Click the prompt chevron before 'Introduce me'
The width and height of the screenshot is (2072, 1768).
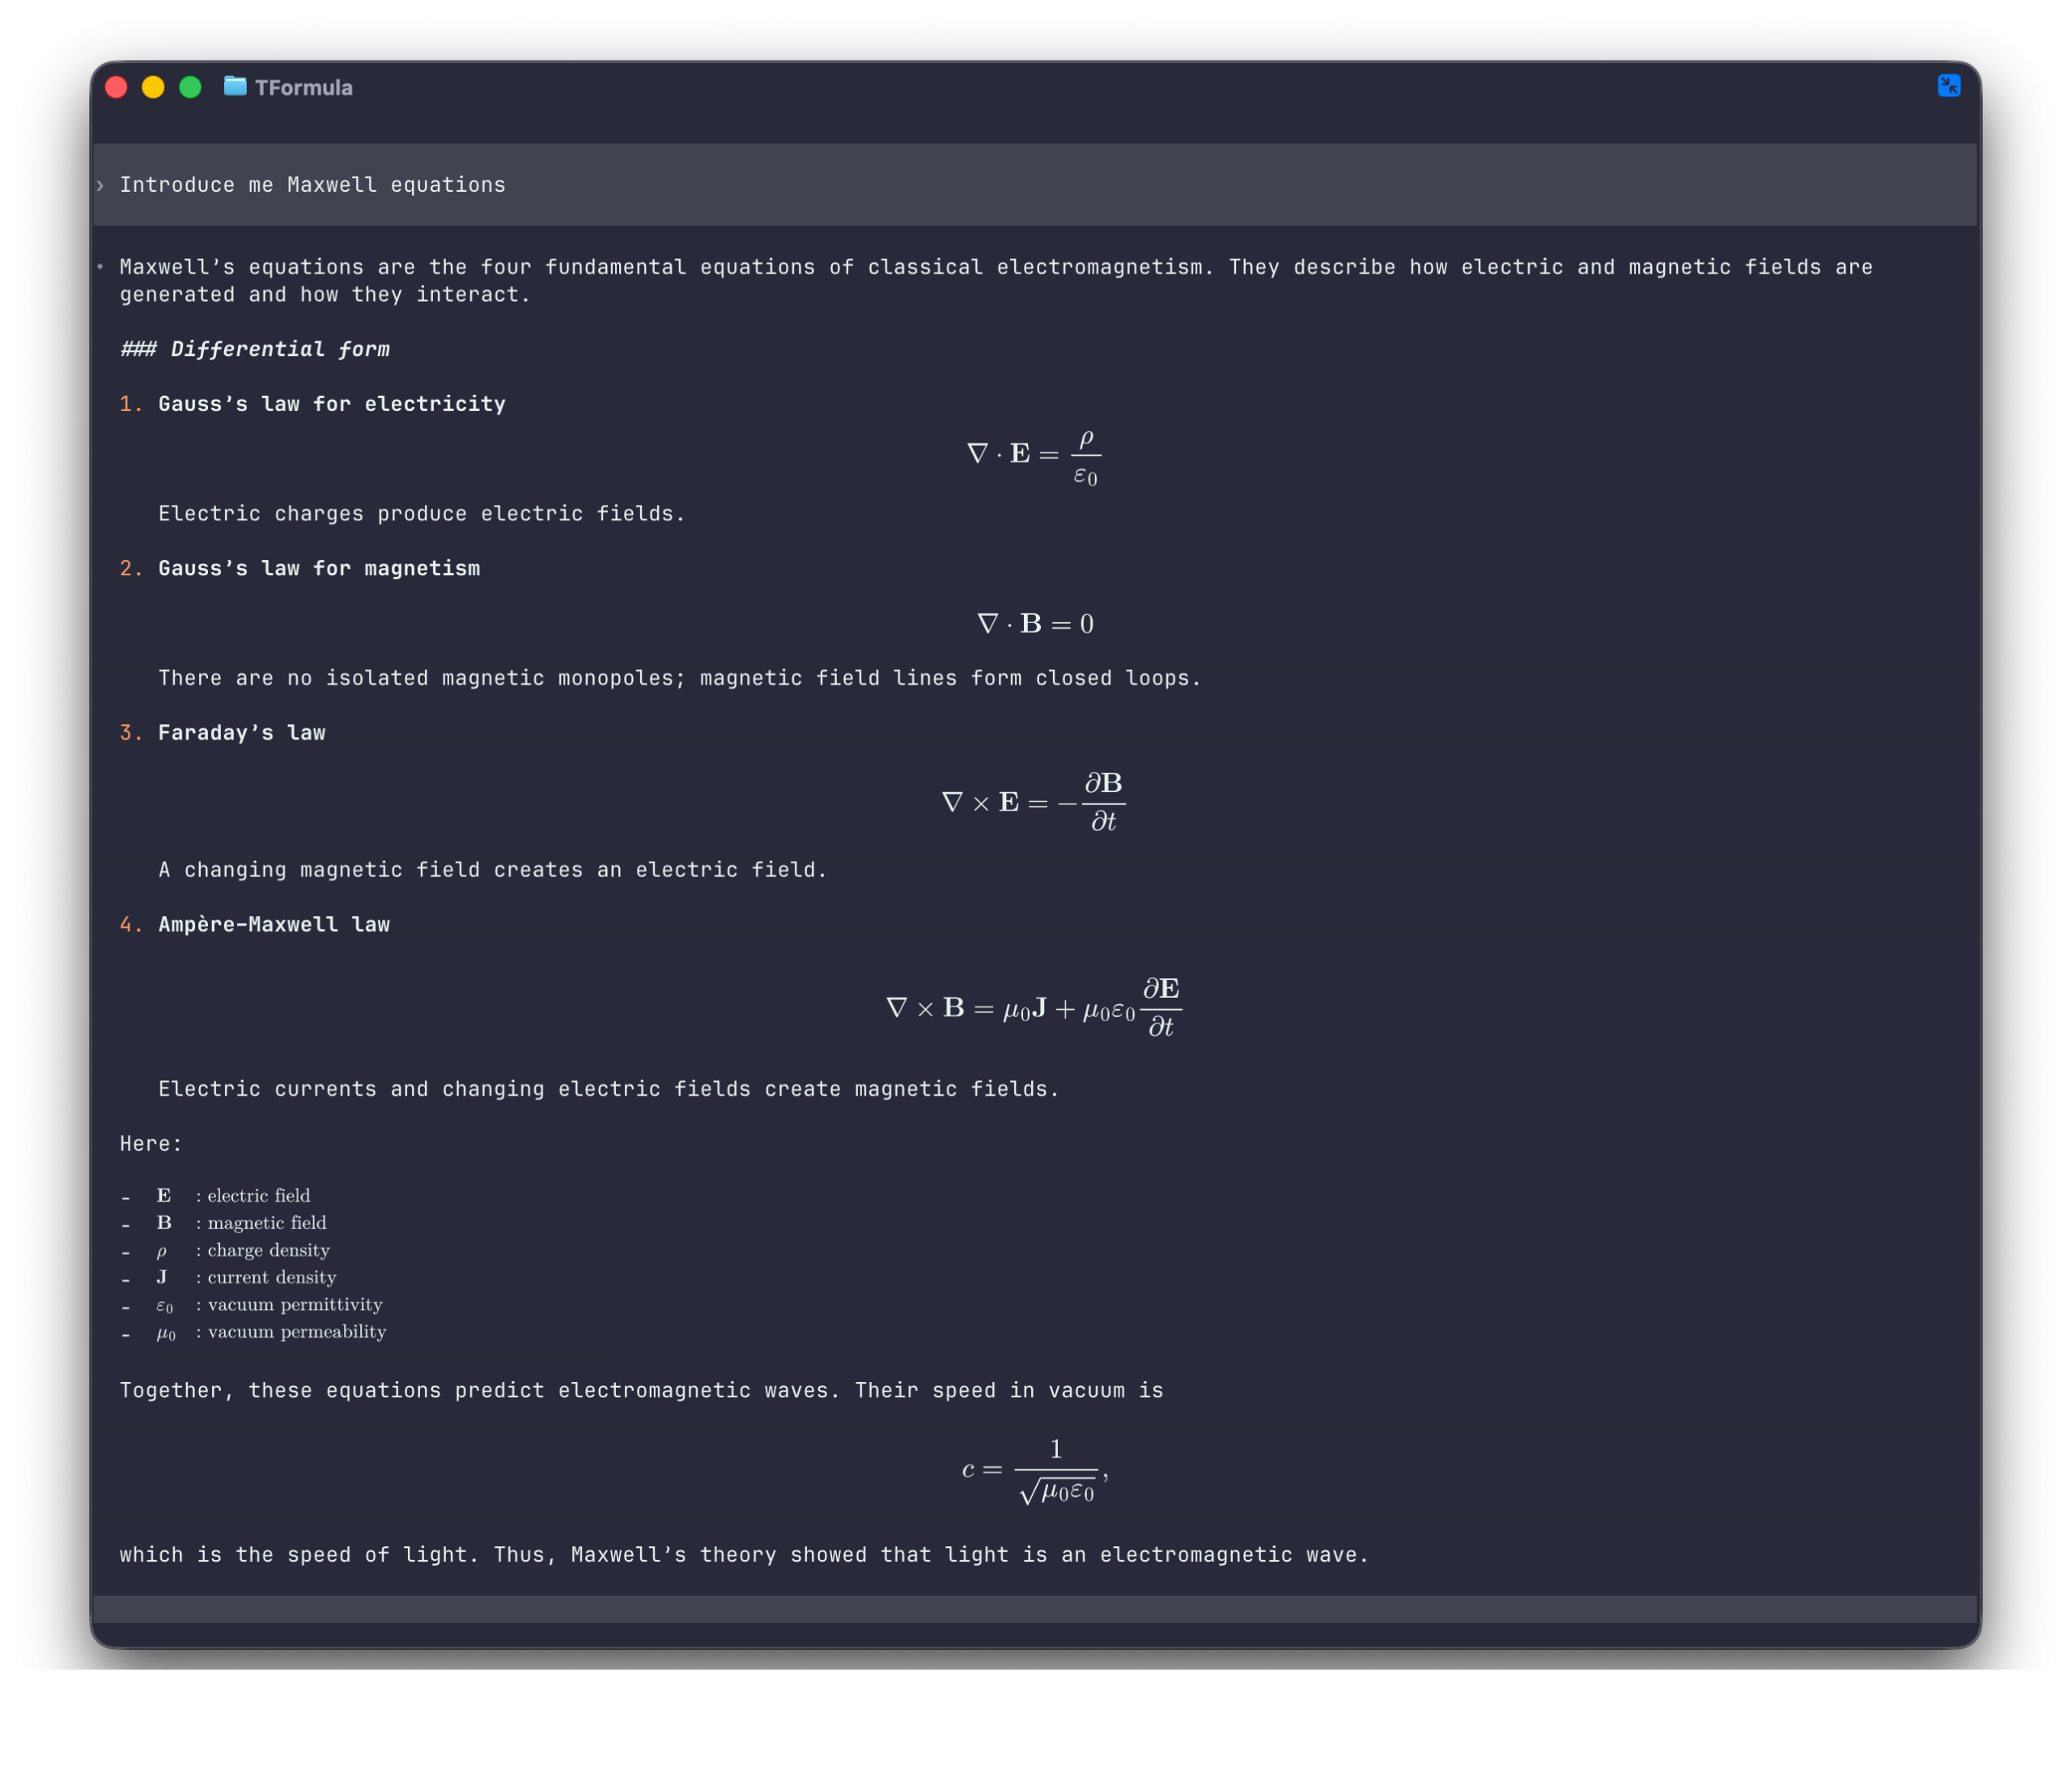pos(100,185)
